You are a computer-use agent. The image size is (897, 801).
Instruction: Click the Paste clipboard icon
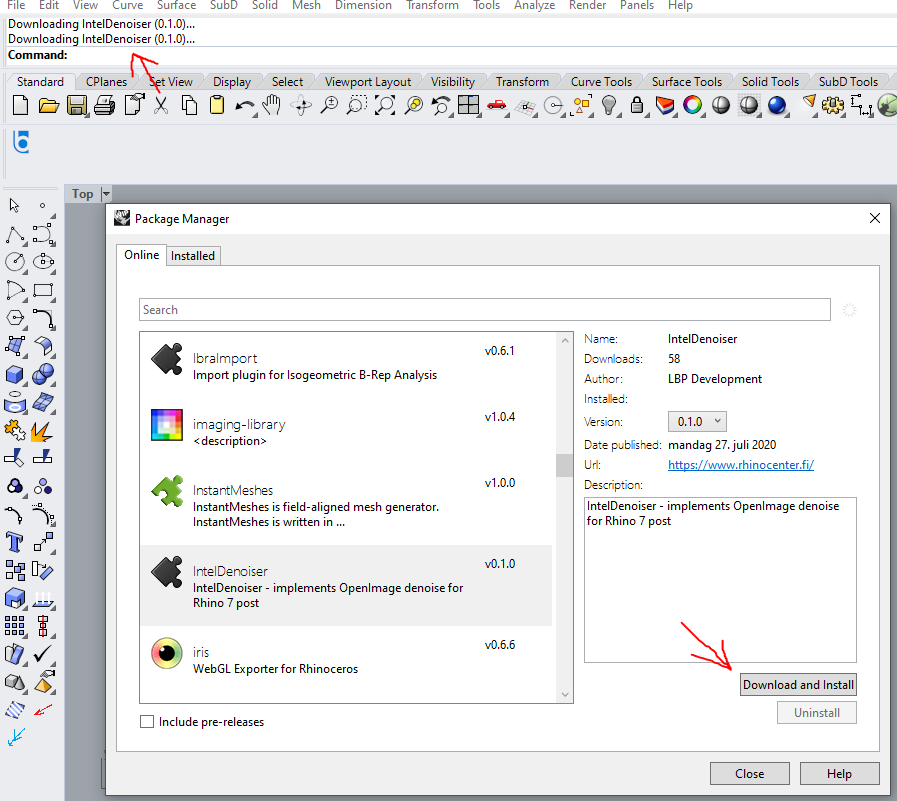point(217,106)
